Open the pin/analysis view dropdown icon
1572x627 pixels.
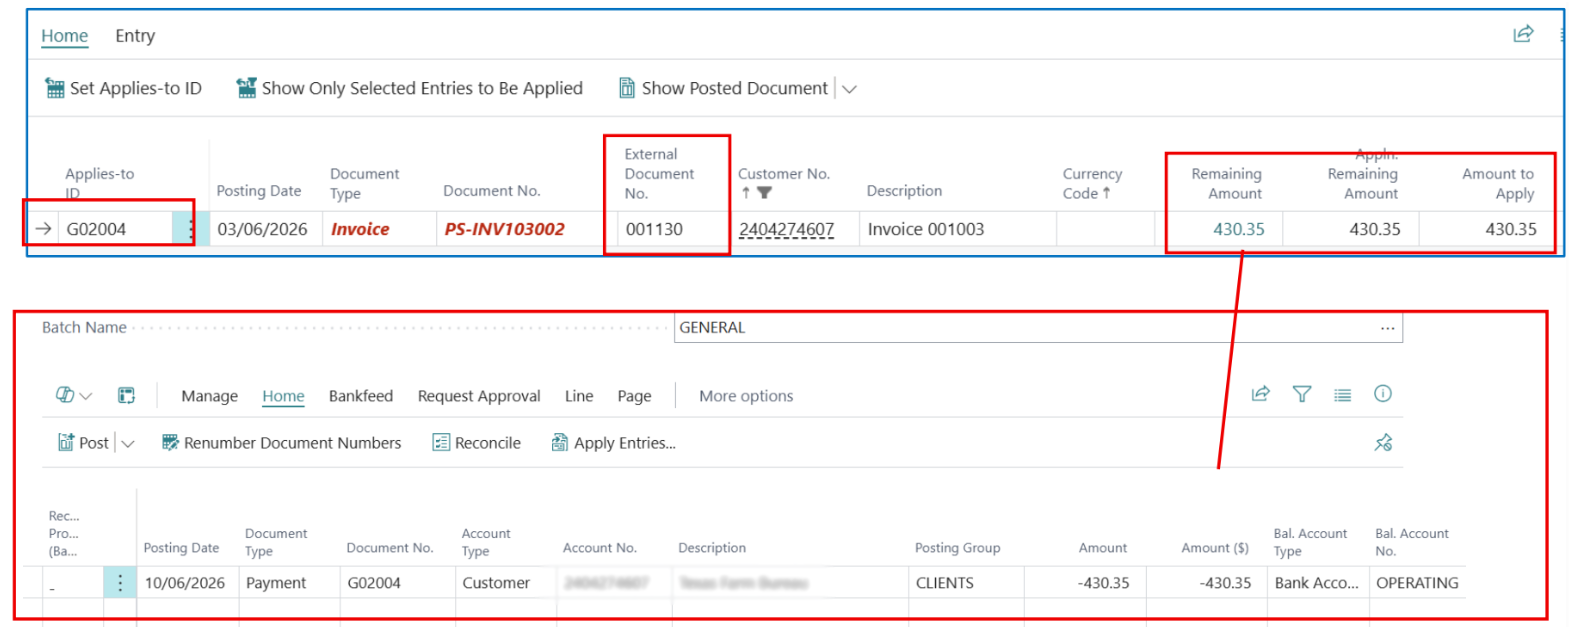click(x=74, y=395)
